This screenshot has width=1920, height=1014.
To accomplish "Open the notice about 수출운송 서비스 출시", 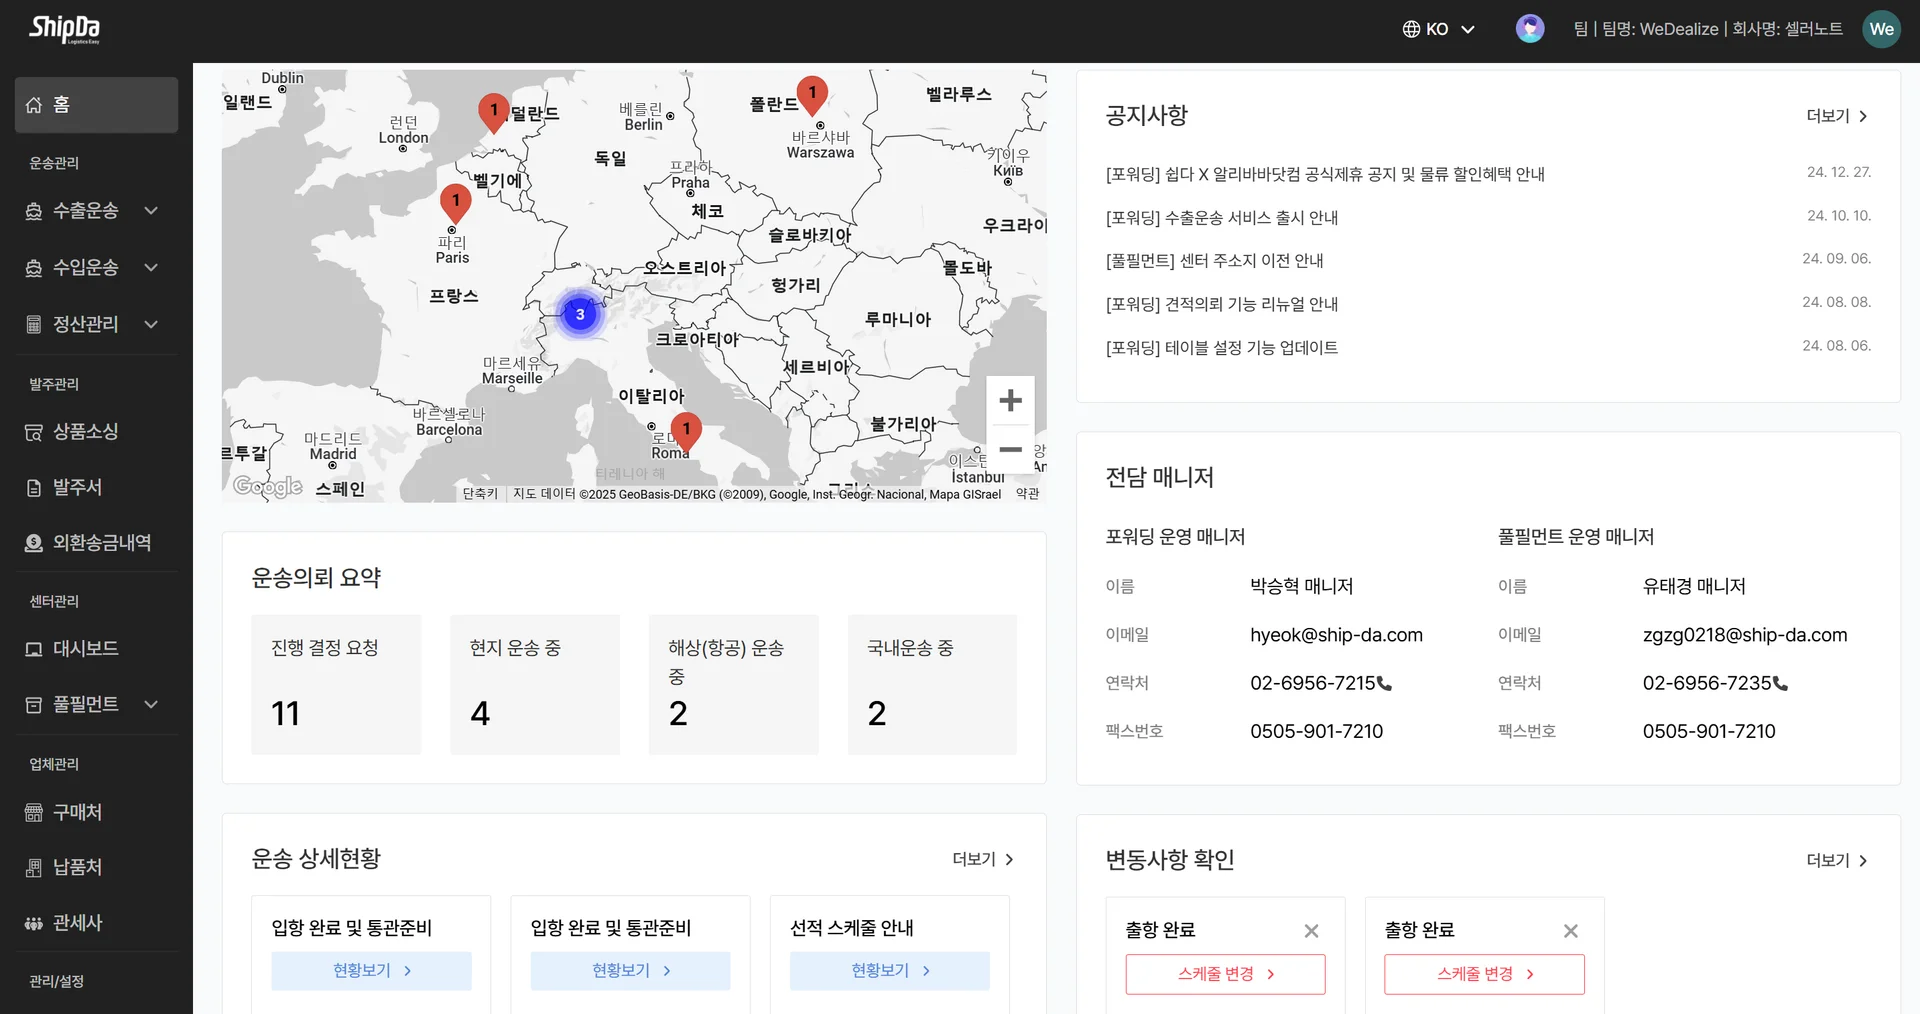I will pos(1221,217).
